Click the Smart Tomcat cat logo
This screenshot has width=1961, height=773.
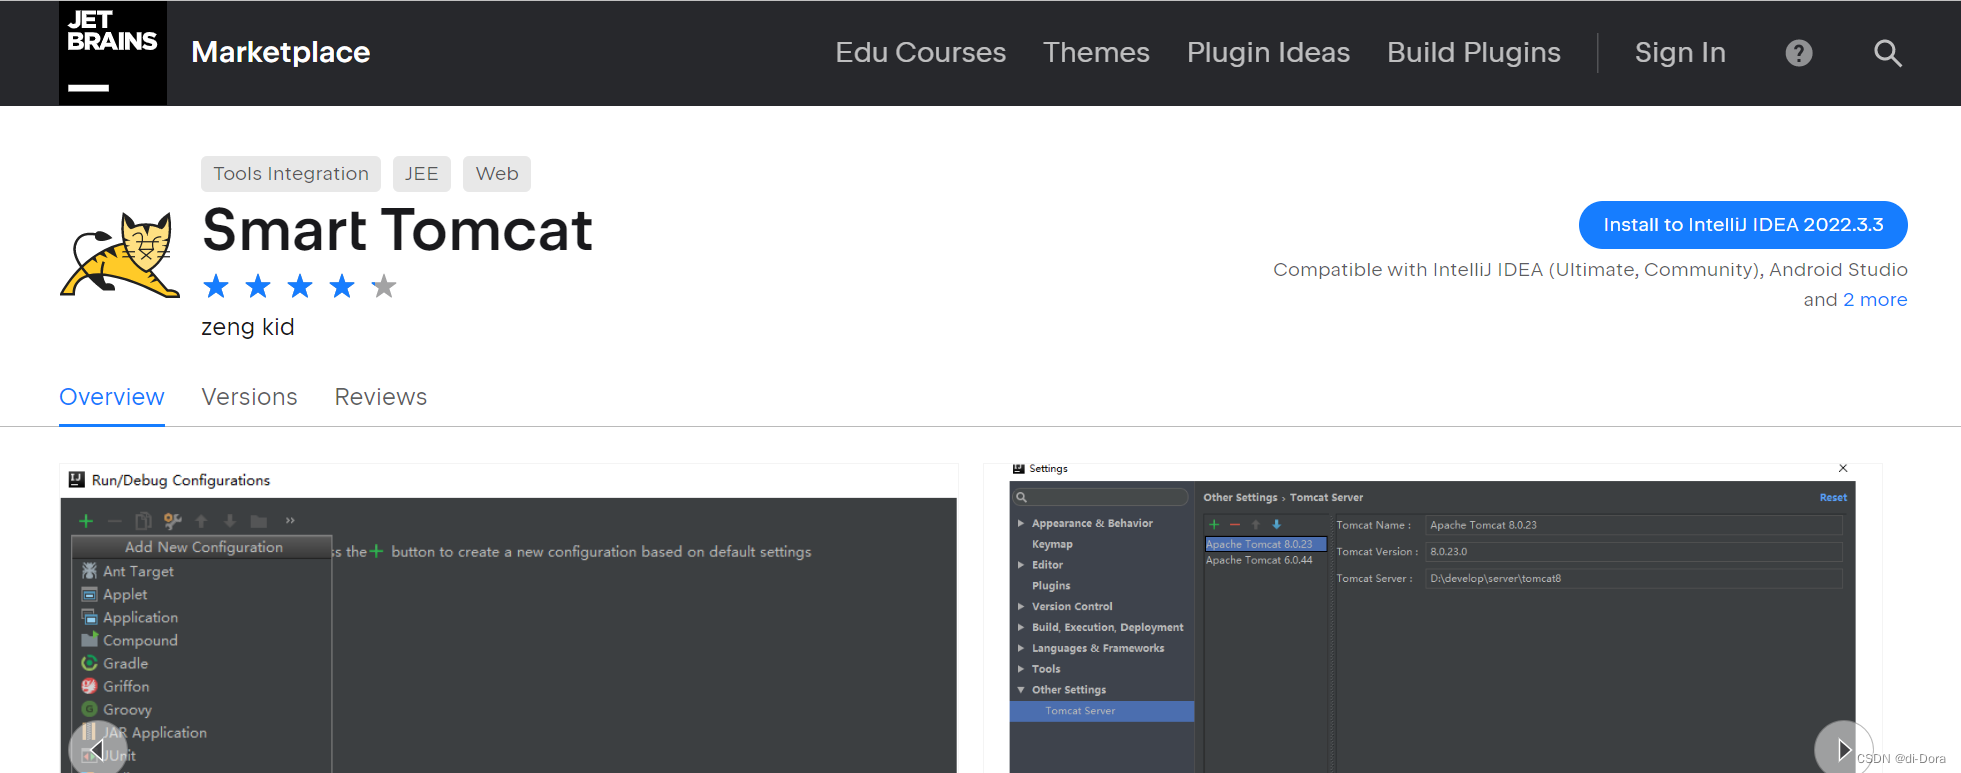click(x=119, y=255)
